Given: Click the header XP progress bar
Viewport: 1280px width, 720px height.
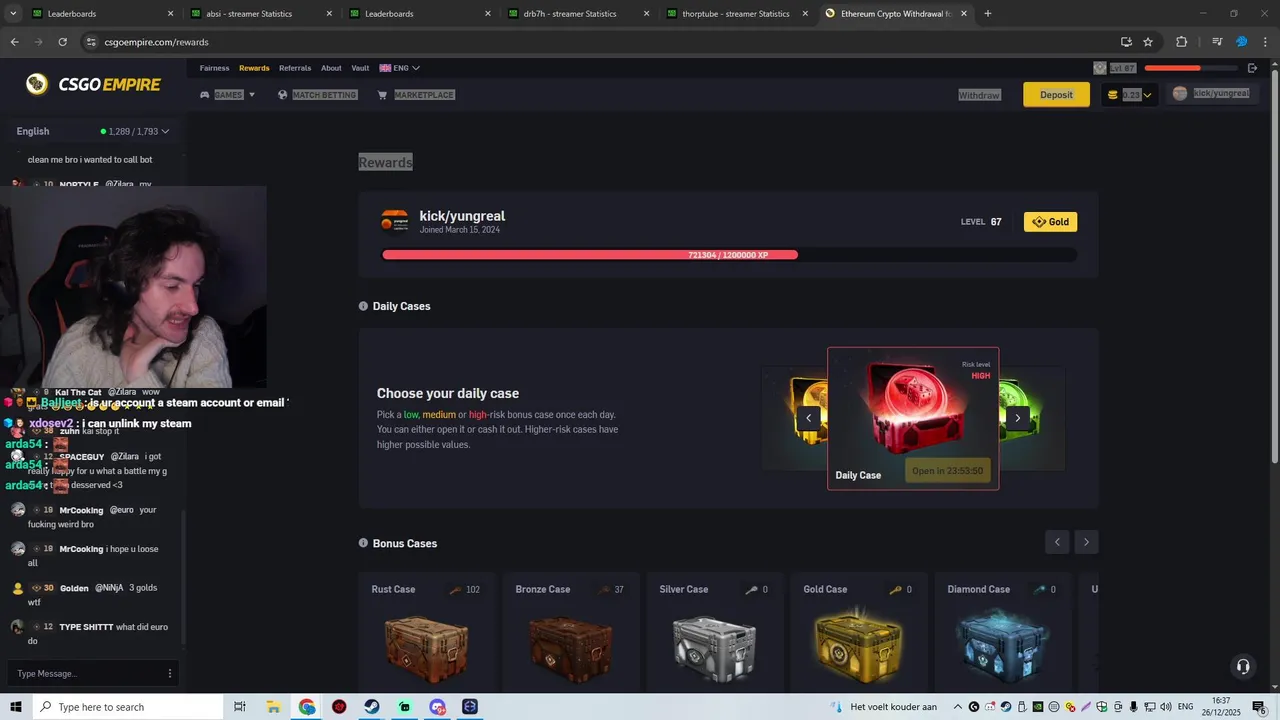Looking at the screenshot, I should [1190, 68].
